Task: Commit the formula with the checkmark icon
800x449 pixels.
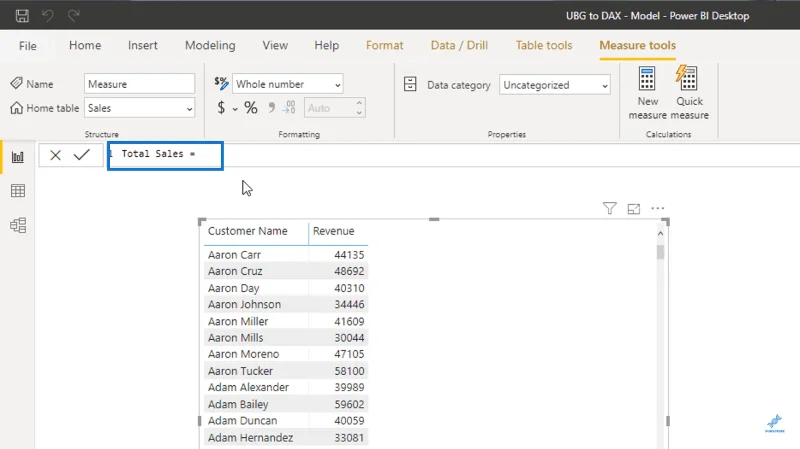Action: coord(82,154)
